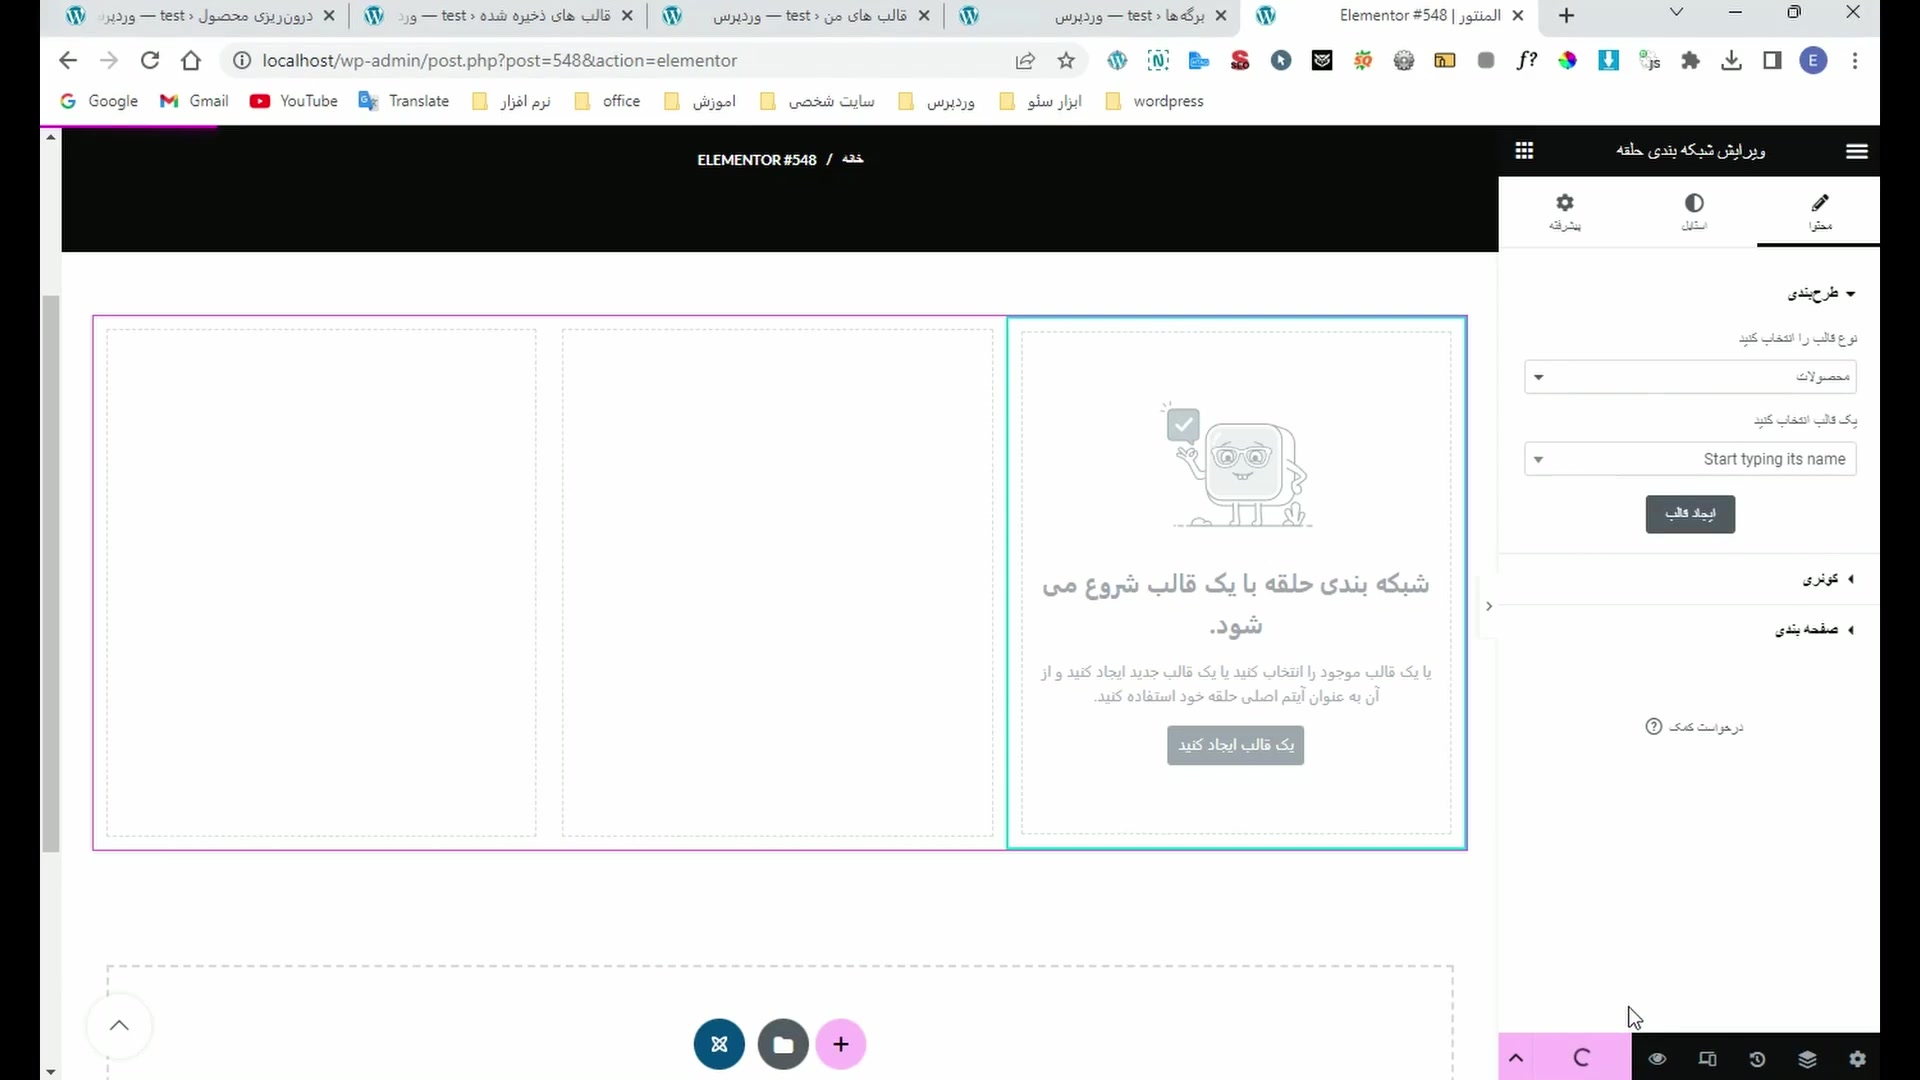Click ایجاد قالب button in panel

1690,514
